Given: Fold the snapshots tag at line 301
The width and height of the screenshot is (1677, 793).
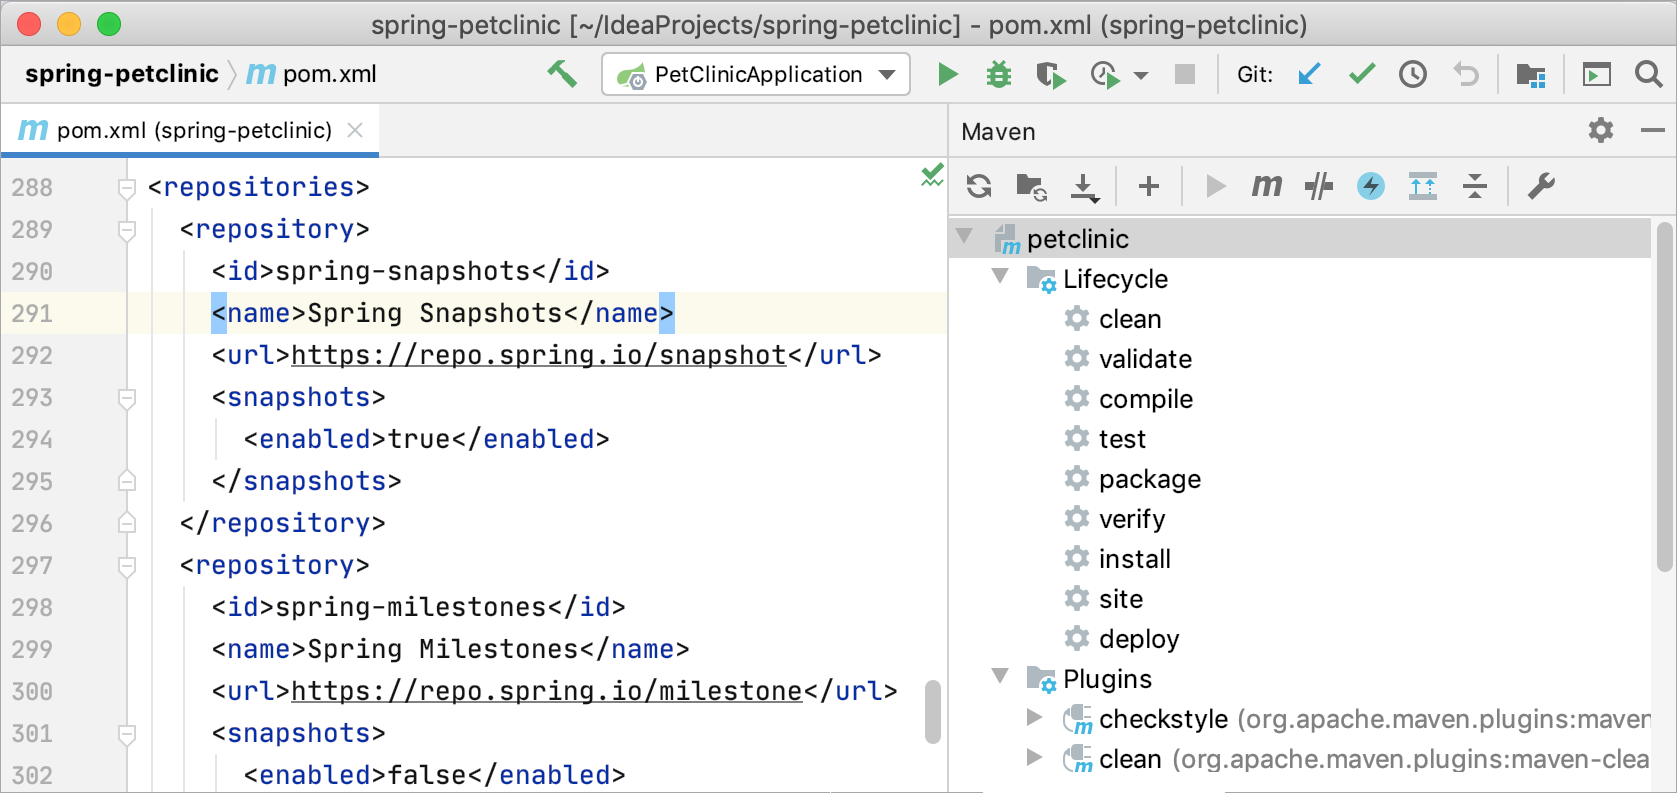Looking at the screenshot, I should (x=127, y=734).
